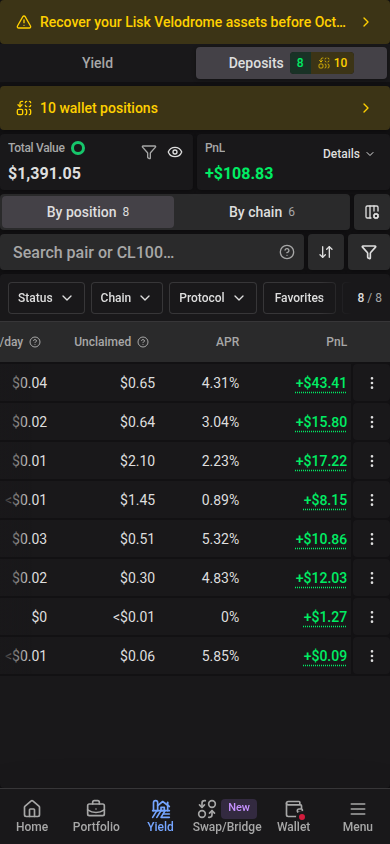Sort by the APR column header
Image resolution: width=390 pixels, height=844 pixels.
(x=228, y=342)
